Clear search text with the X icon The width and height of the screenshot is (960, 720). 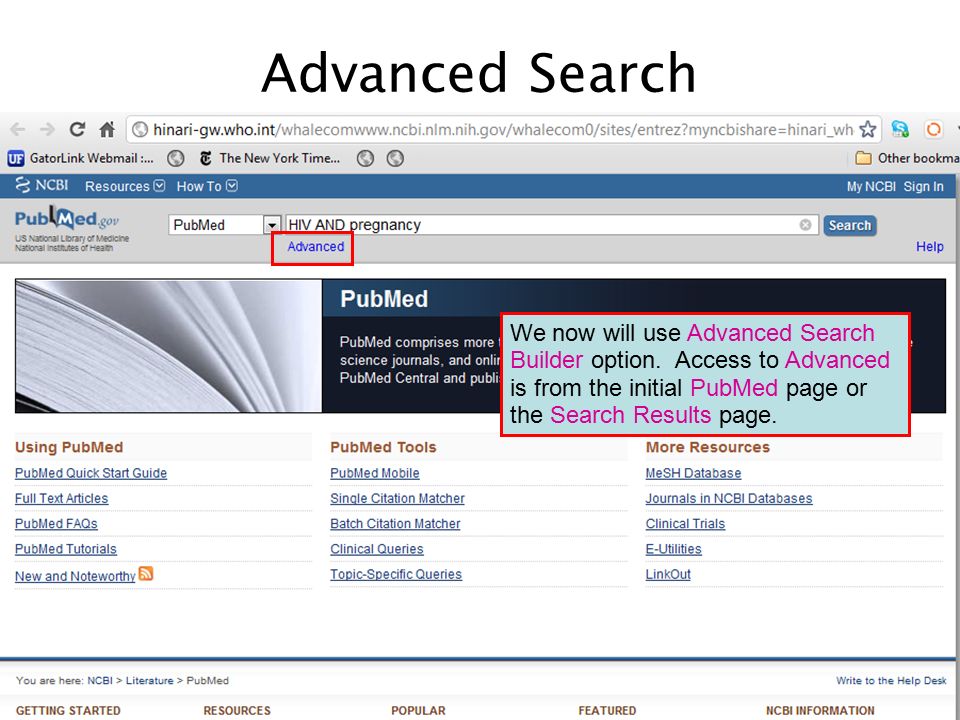click(806, 225)
